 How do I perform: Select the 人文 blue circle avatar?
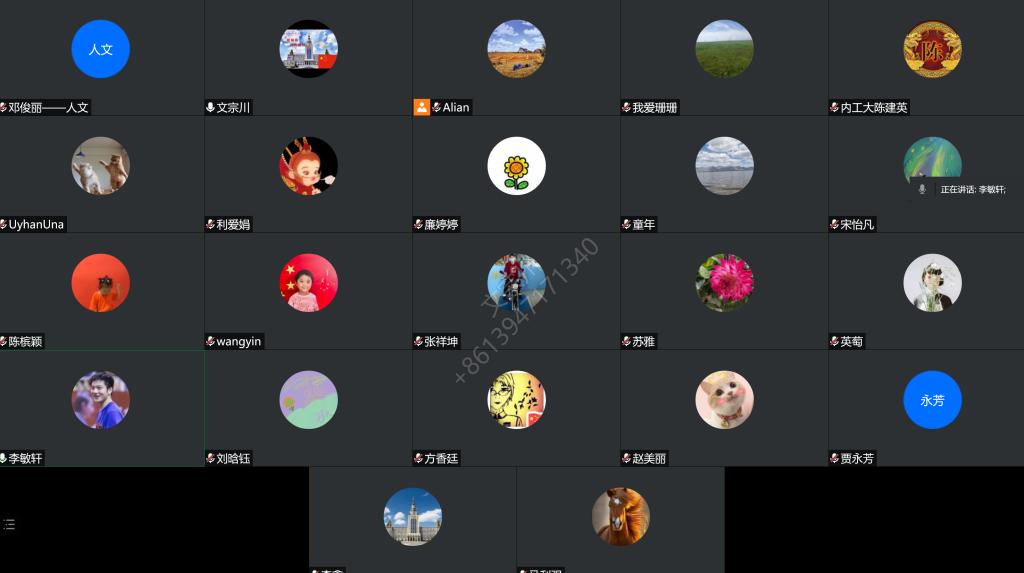pyautogui.click(x=101, y=49)
